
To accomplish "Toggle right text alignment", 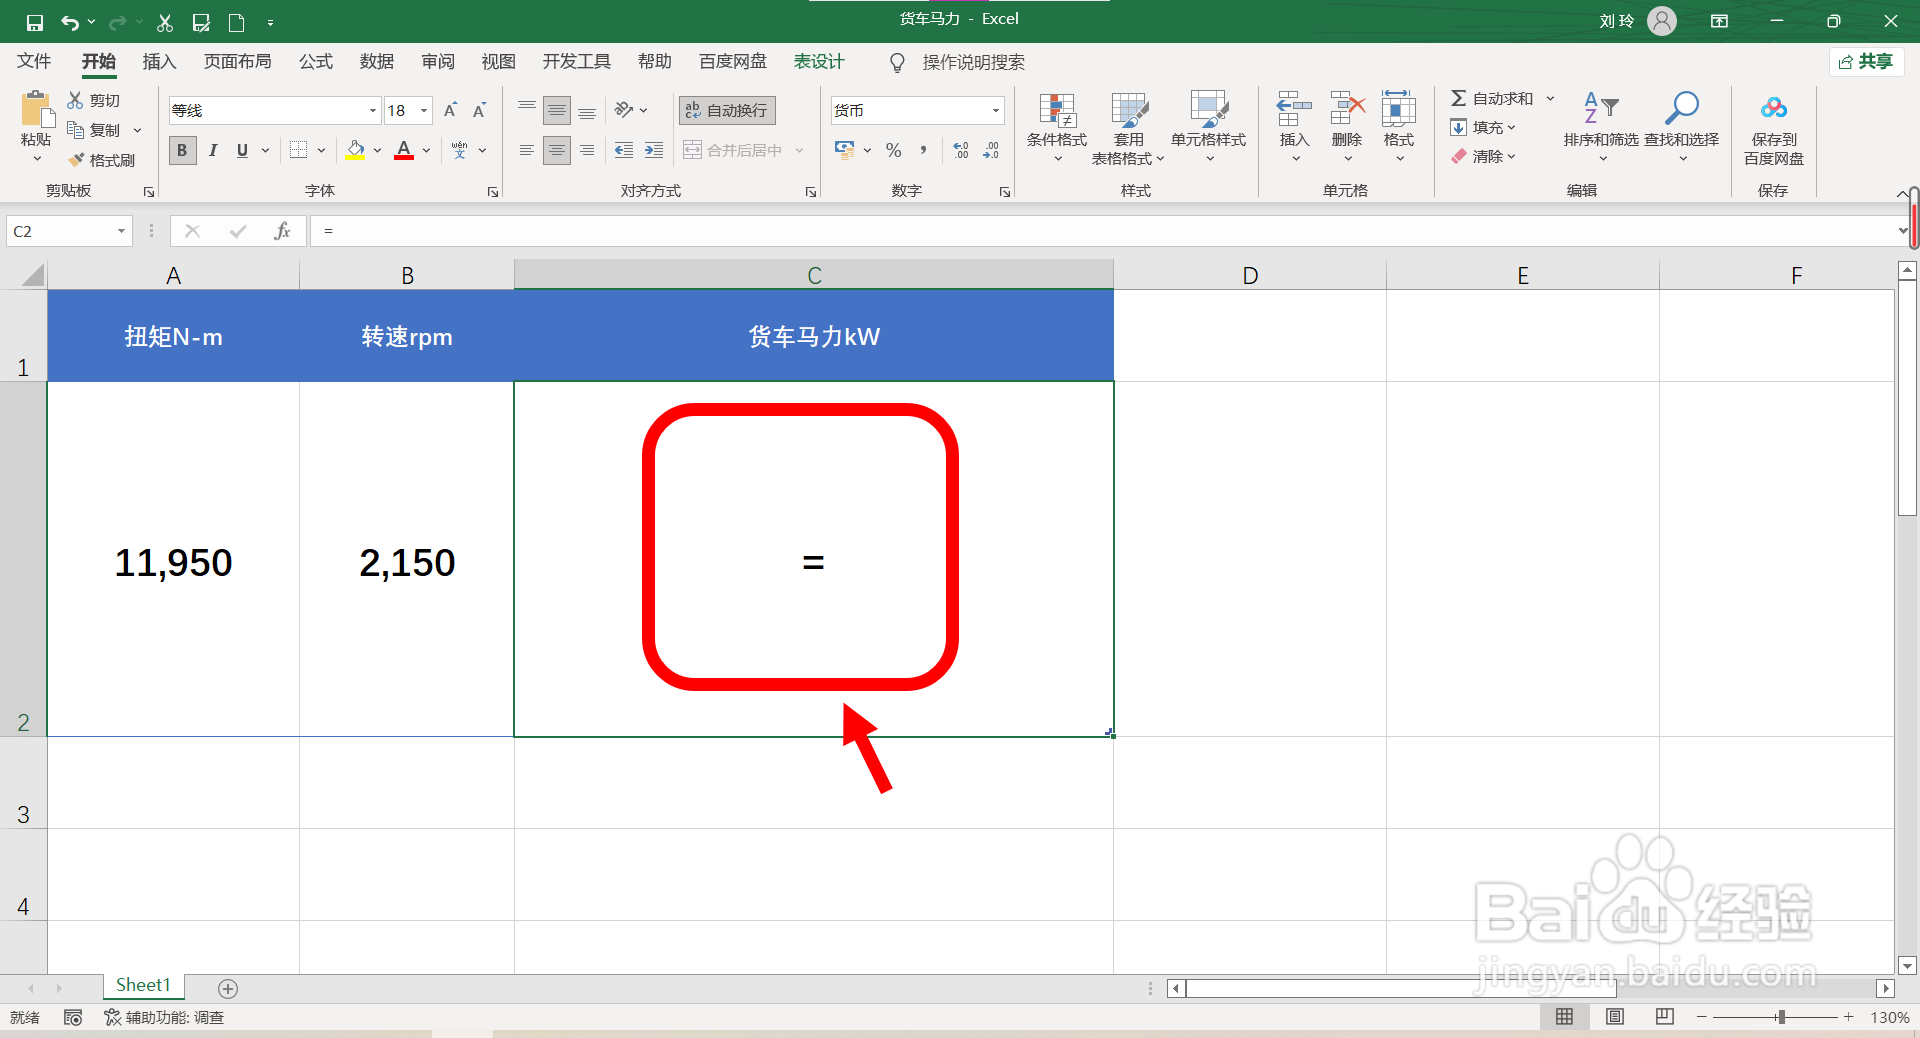I will pos(587,150).
